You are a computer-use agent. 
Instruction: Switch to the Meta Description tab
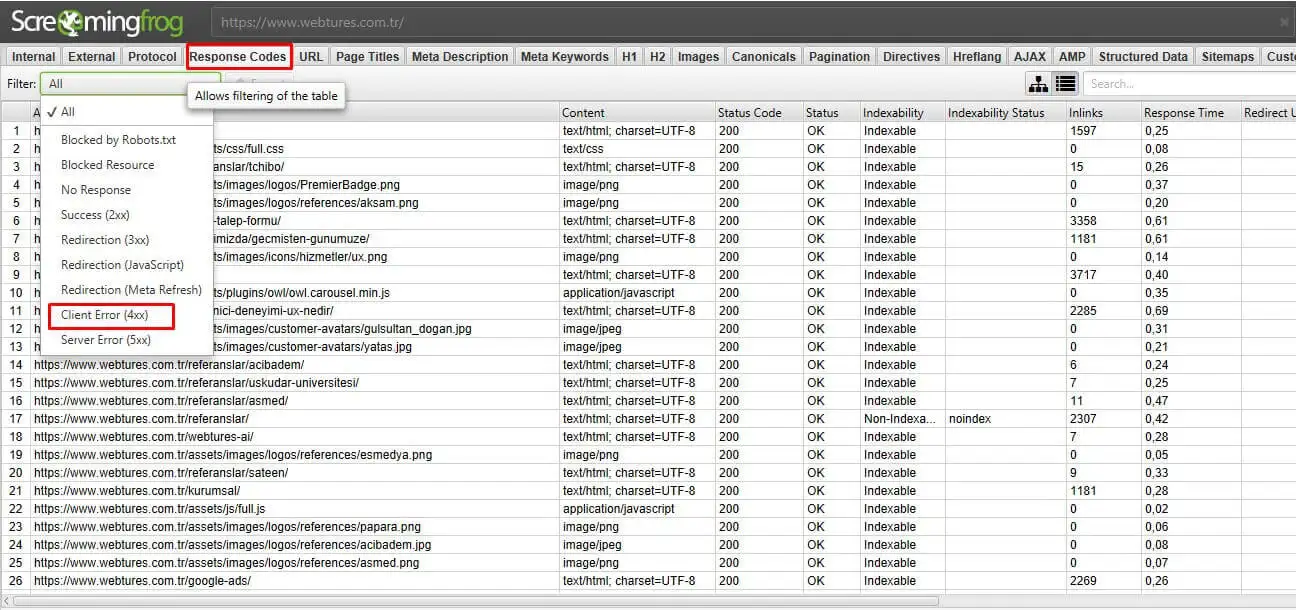coord(459,56)
